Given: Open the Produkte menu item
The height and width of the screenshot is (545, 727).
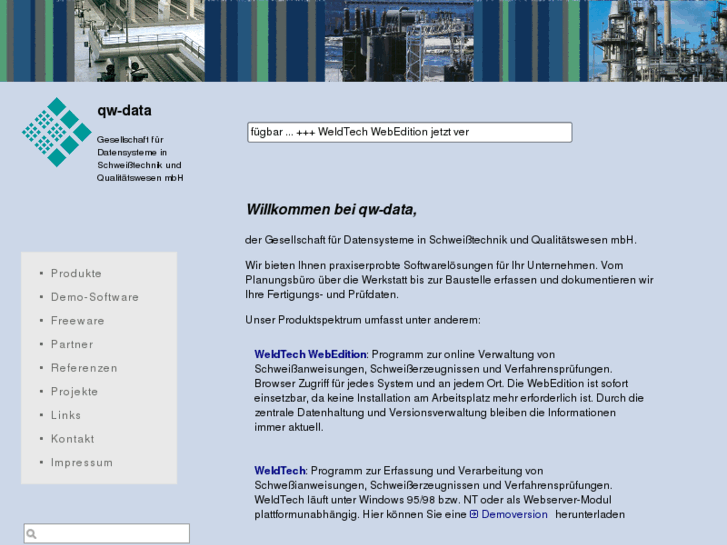Looking at the screenshot, I should click(76, 273).
